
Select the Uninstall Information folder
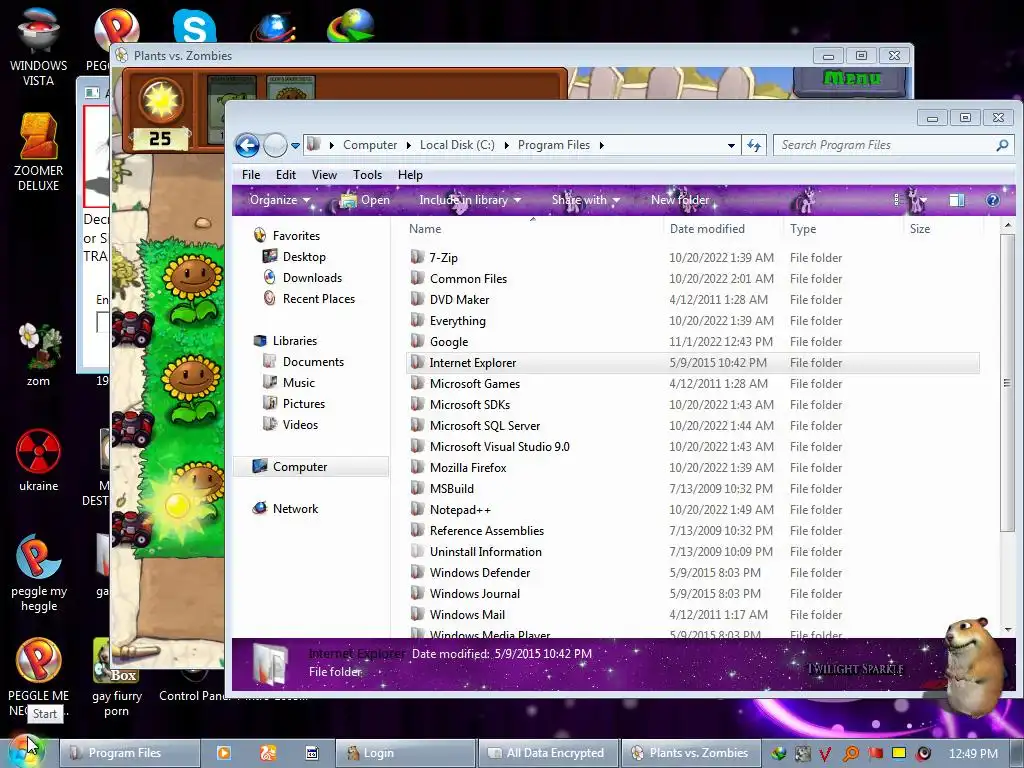(x=485, y=552)
